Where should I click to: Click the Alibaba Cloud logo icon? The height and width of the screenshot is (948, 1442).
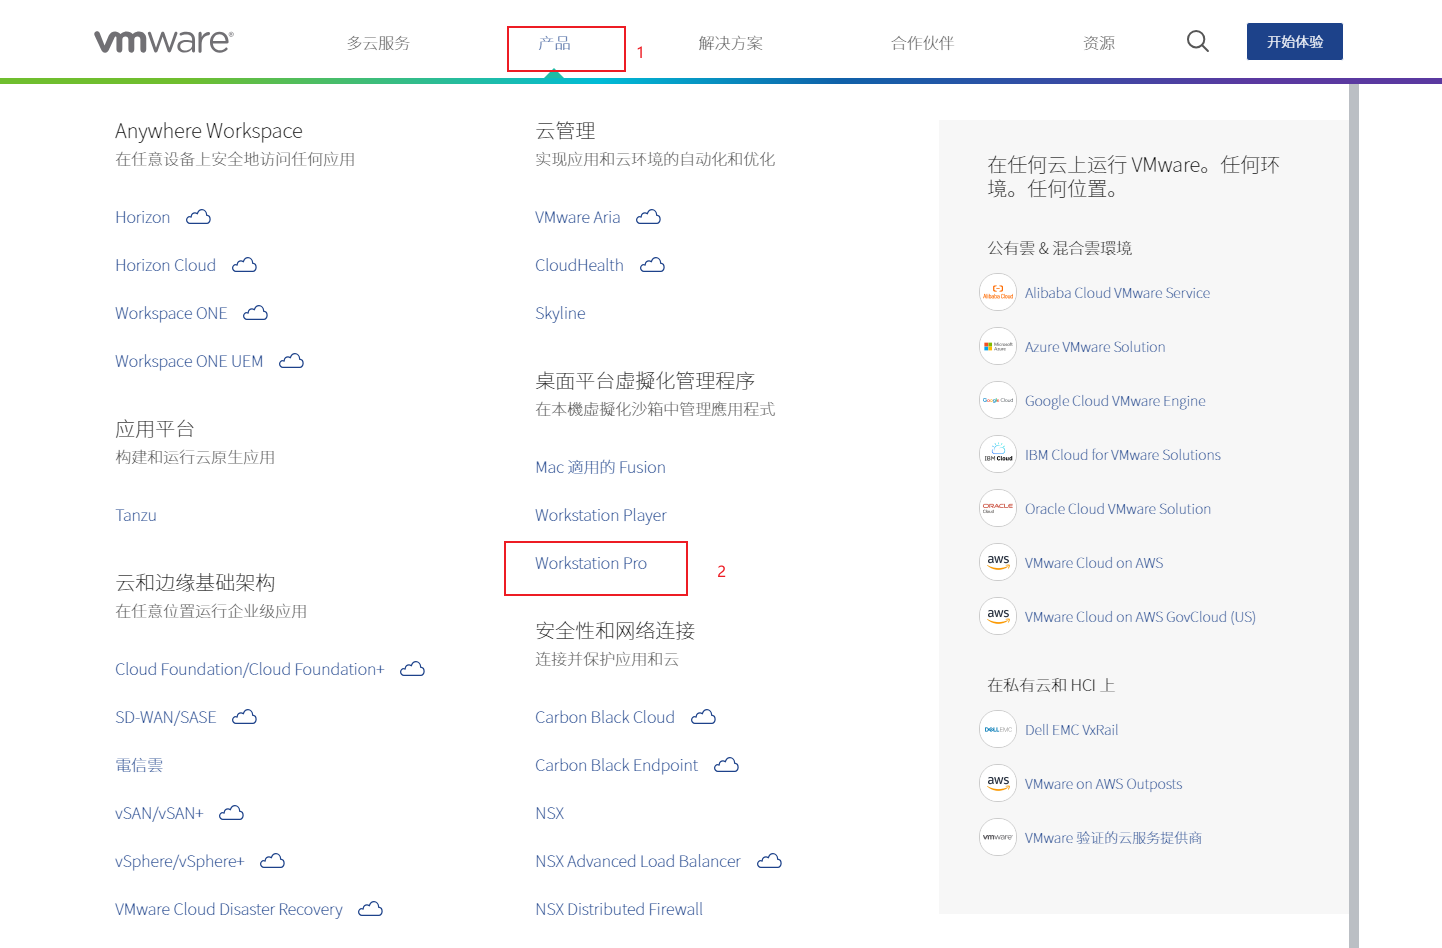(x=998, y=292)
